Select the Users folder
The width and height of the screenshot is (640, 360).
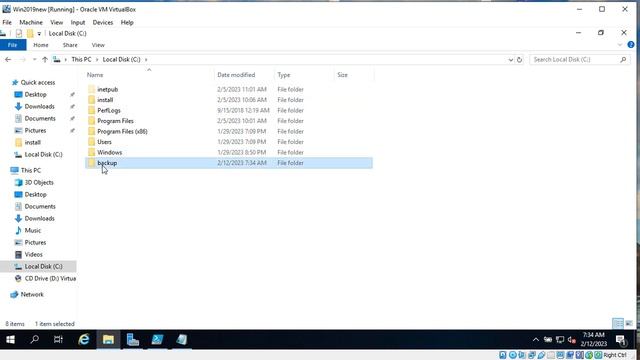(104, 142)
